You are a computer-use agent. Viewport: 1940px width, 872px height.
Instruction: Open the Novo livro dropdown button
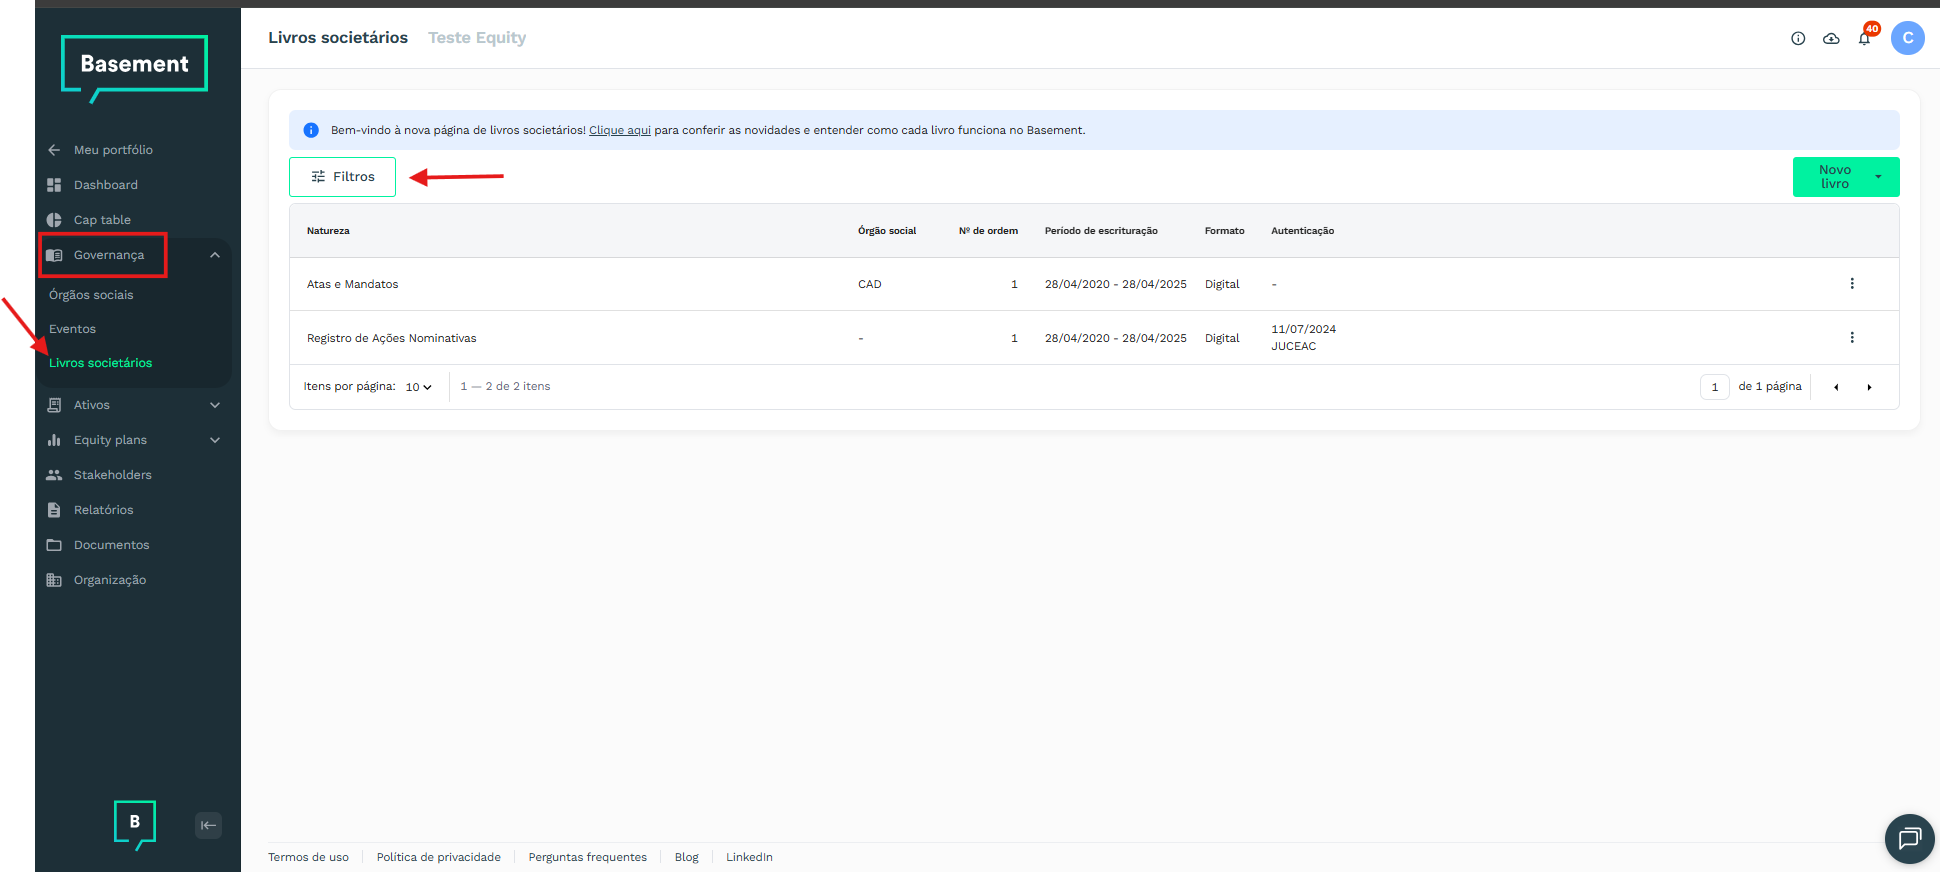tap(1877, 177)
